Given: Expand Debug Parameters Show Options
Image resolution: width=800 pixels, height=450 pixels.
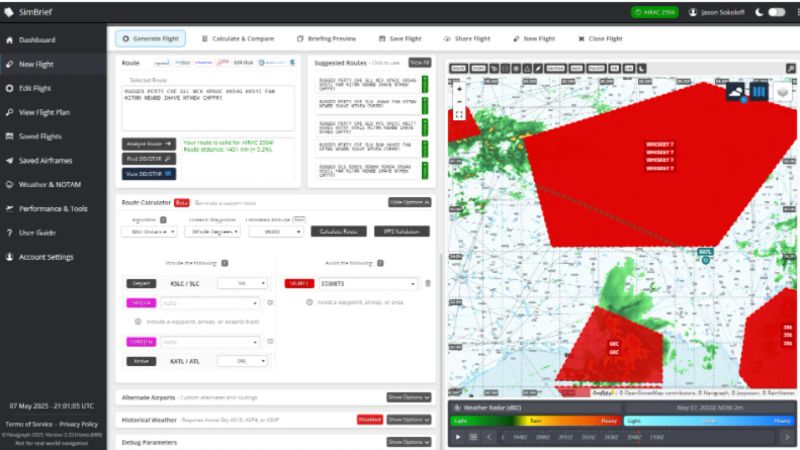Looking at the screenshot, I should [x=409, y=442].
